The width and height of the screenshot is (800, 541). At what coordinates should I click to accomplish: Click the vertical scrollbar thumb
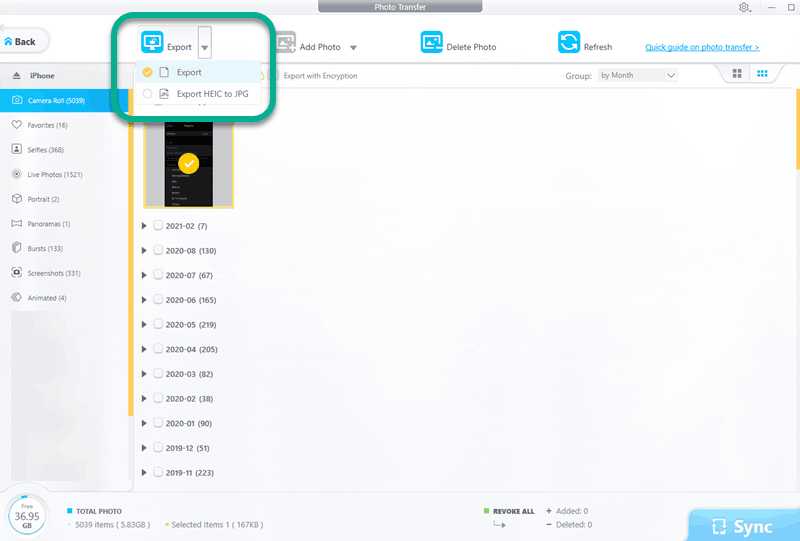click(x=797, y=129)
